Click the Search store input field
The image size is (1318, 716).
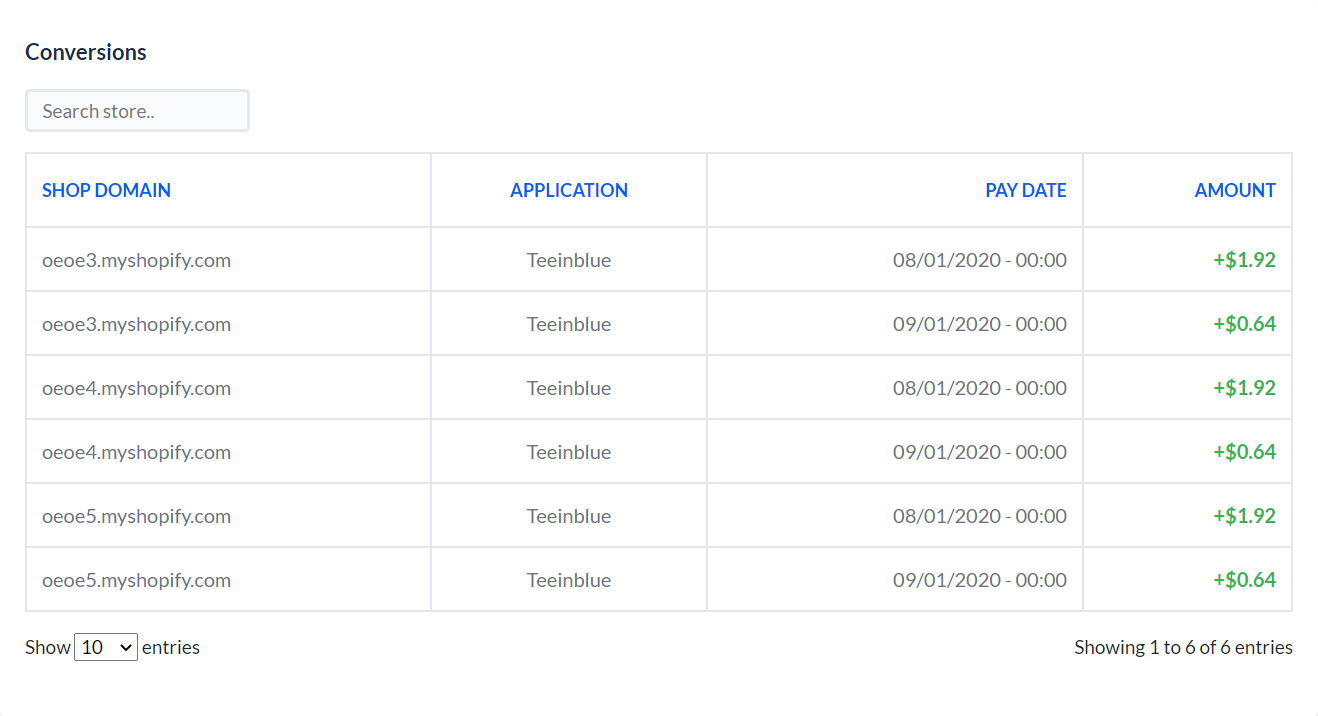coord(137,111)
